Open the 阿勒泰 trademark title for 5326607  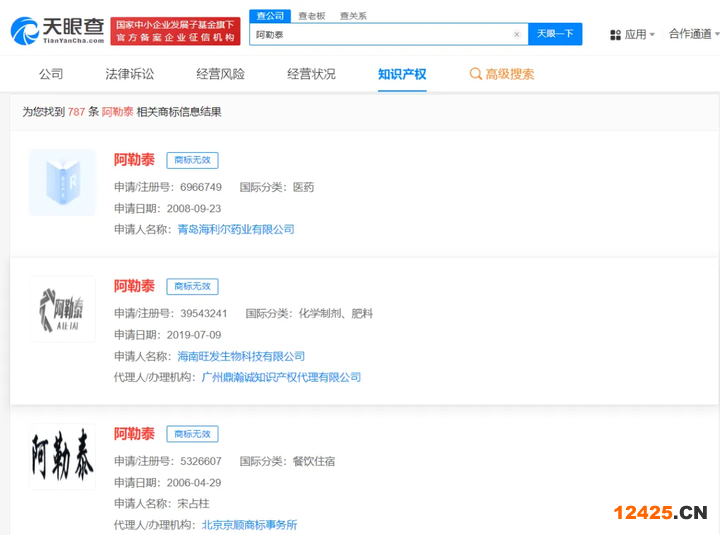pos(134,434)
